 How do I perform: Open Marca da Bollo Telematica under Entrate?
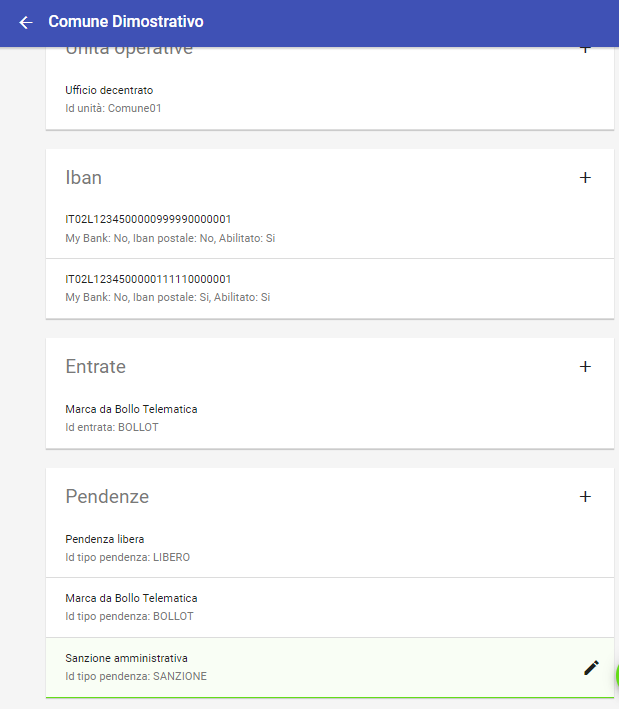[x=330, y=418]
